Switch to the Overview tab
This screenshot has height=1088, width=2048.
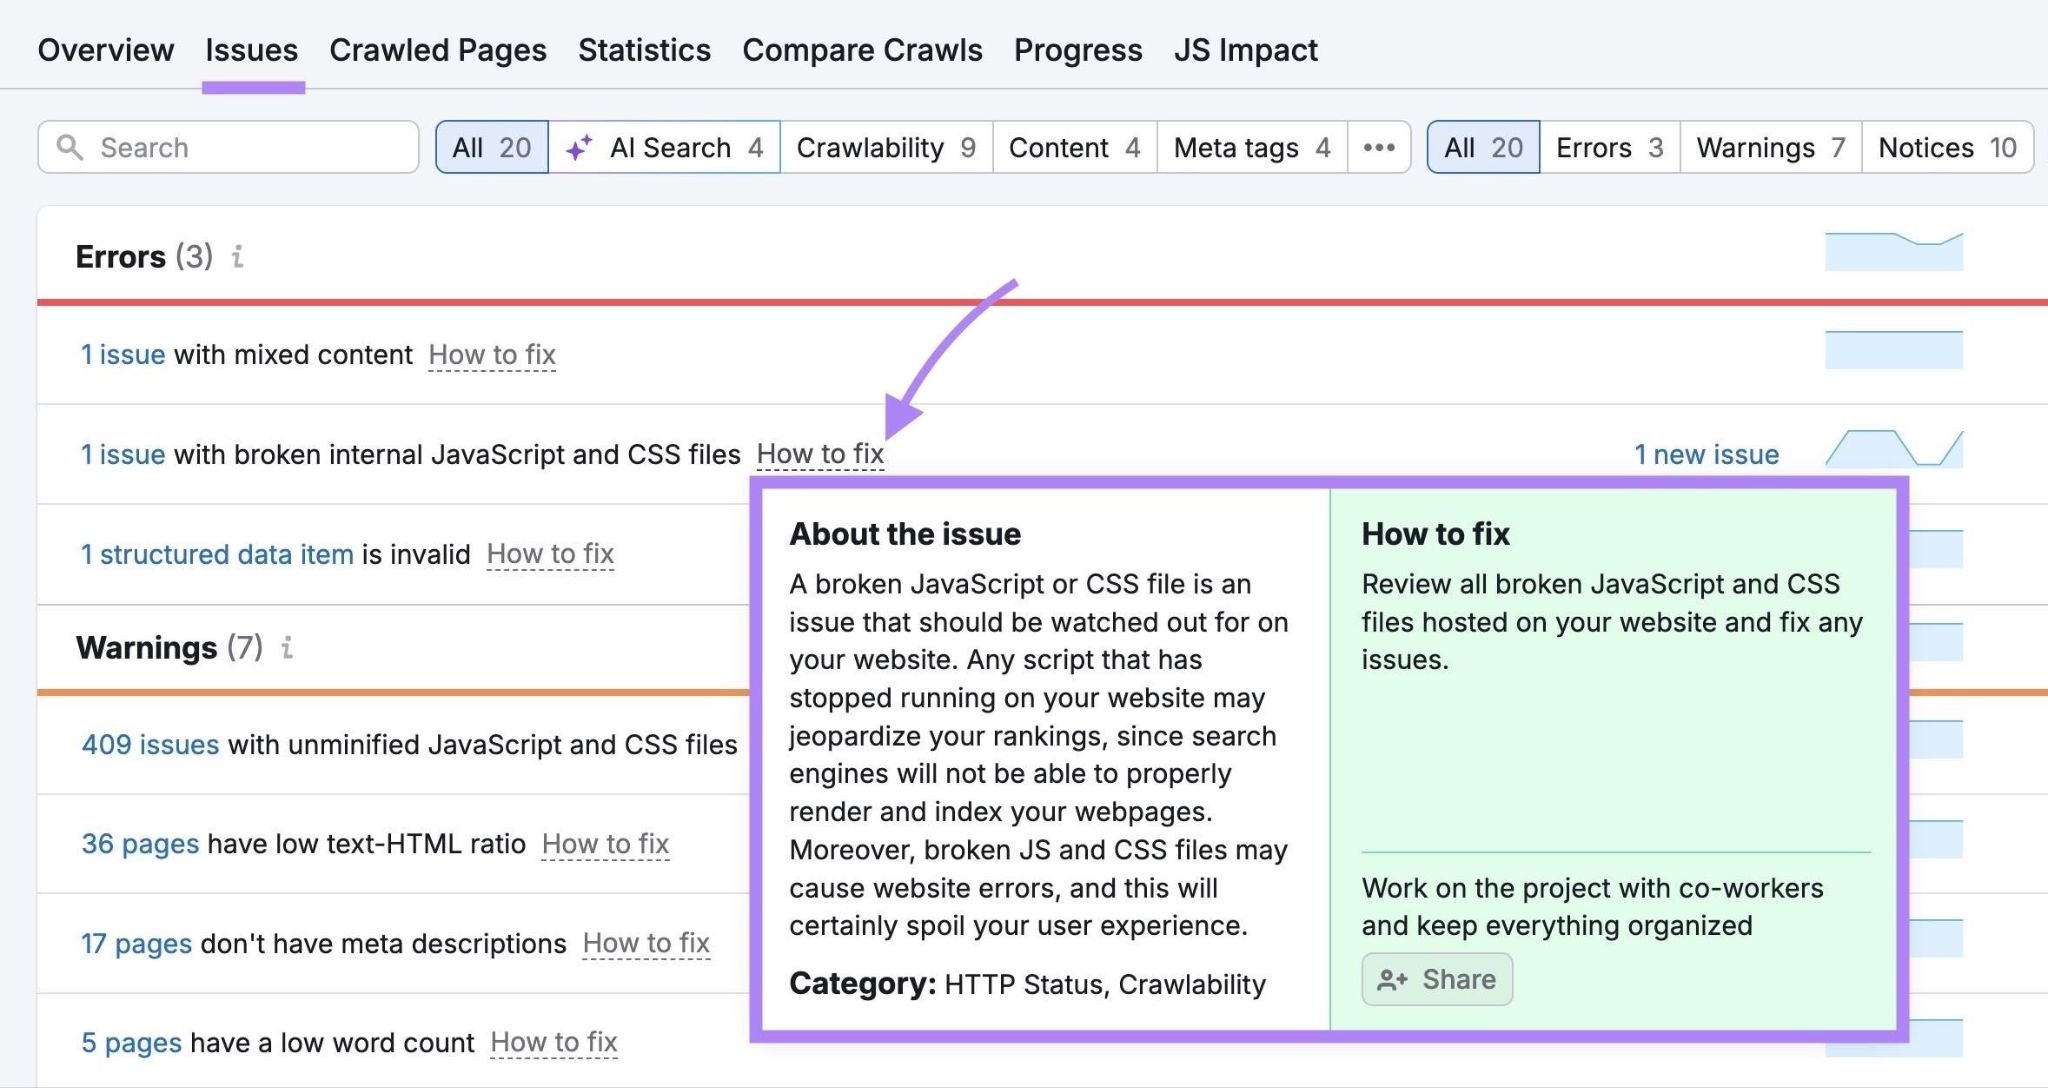(105, 50)
